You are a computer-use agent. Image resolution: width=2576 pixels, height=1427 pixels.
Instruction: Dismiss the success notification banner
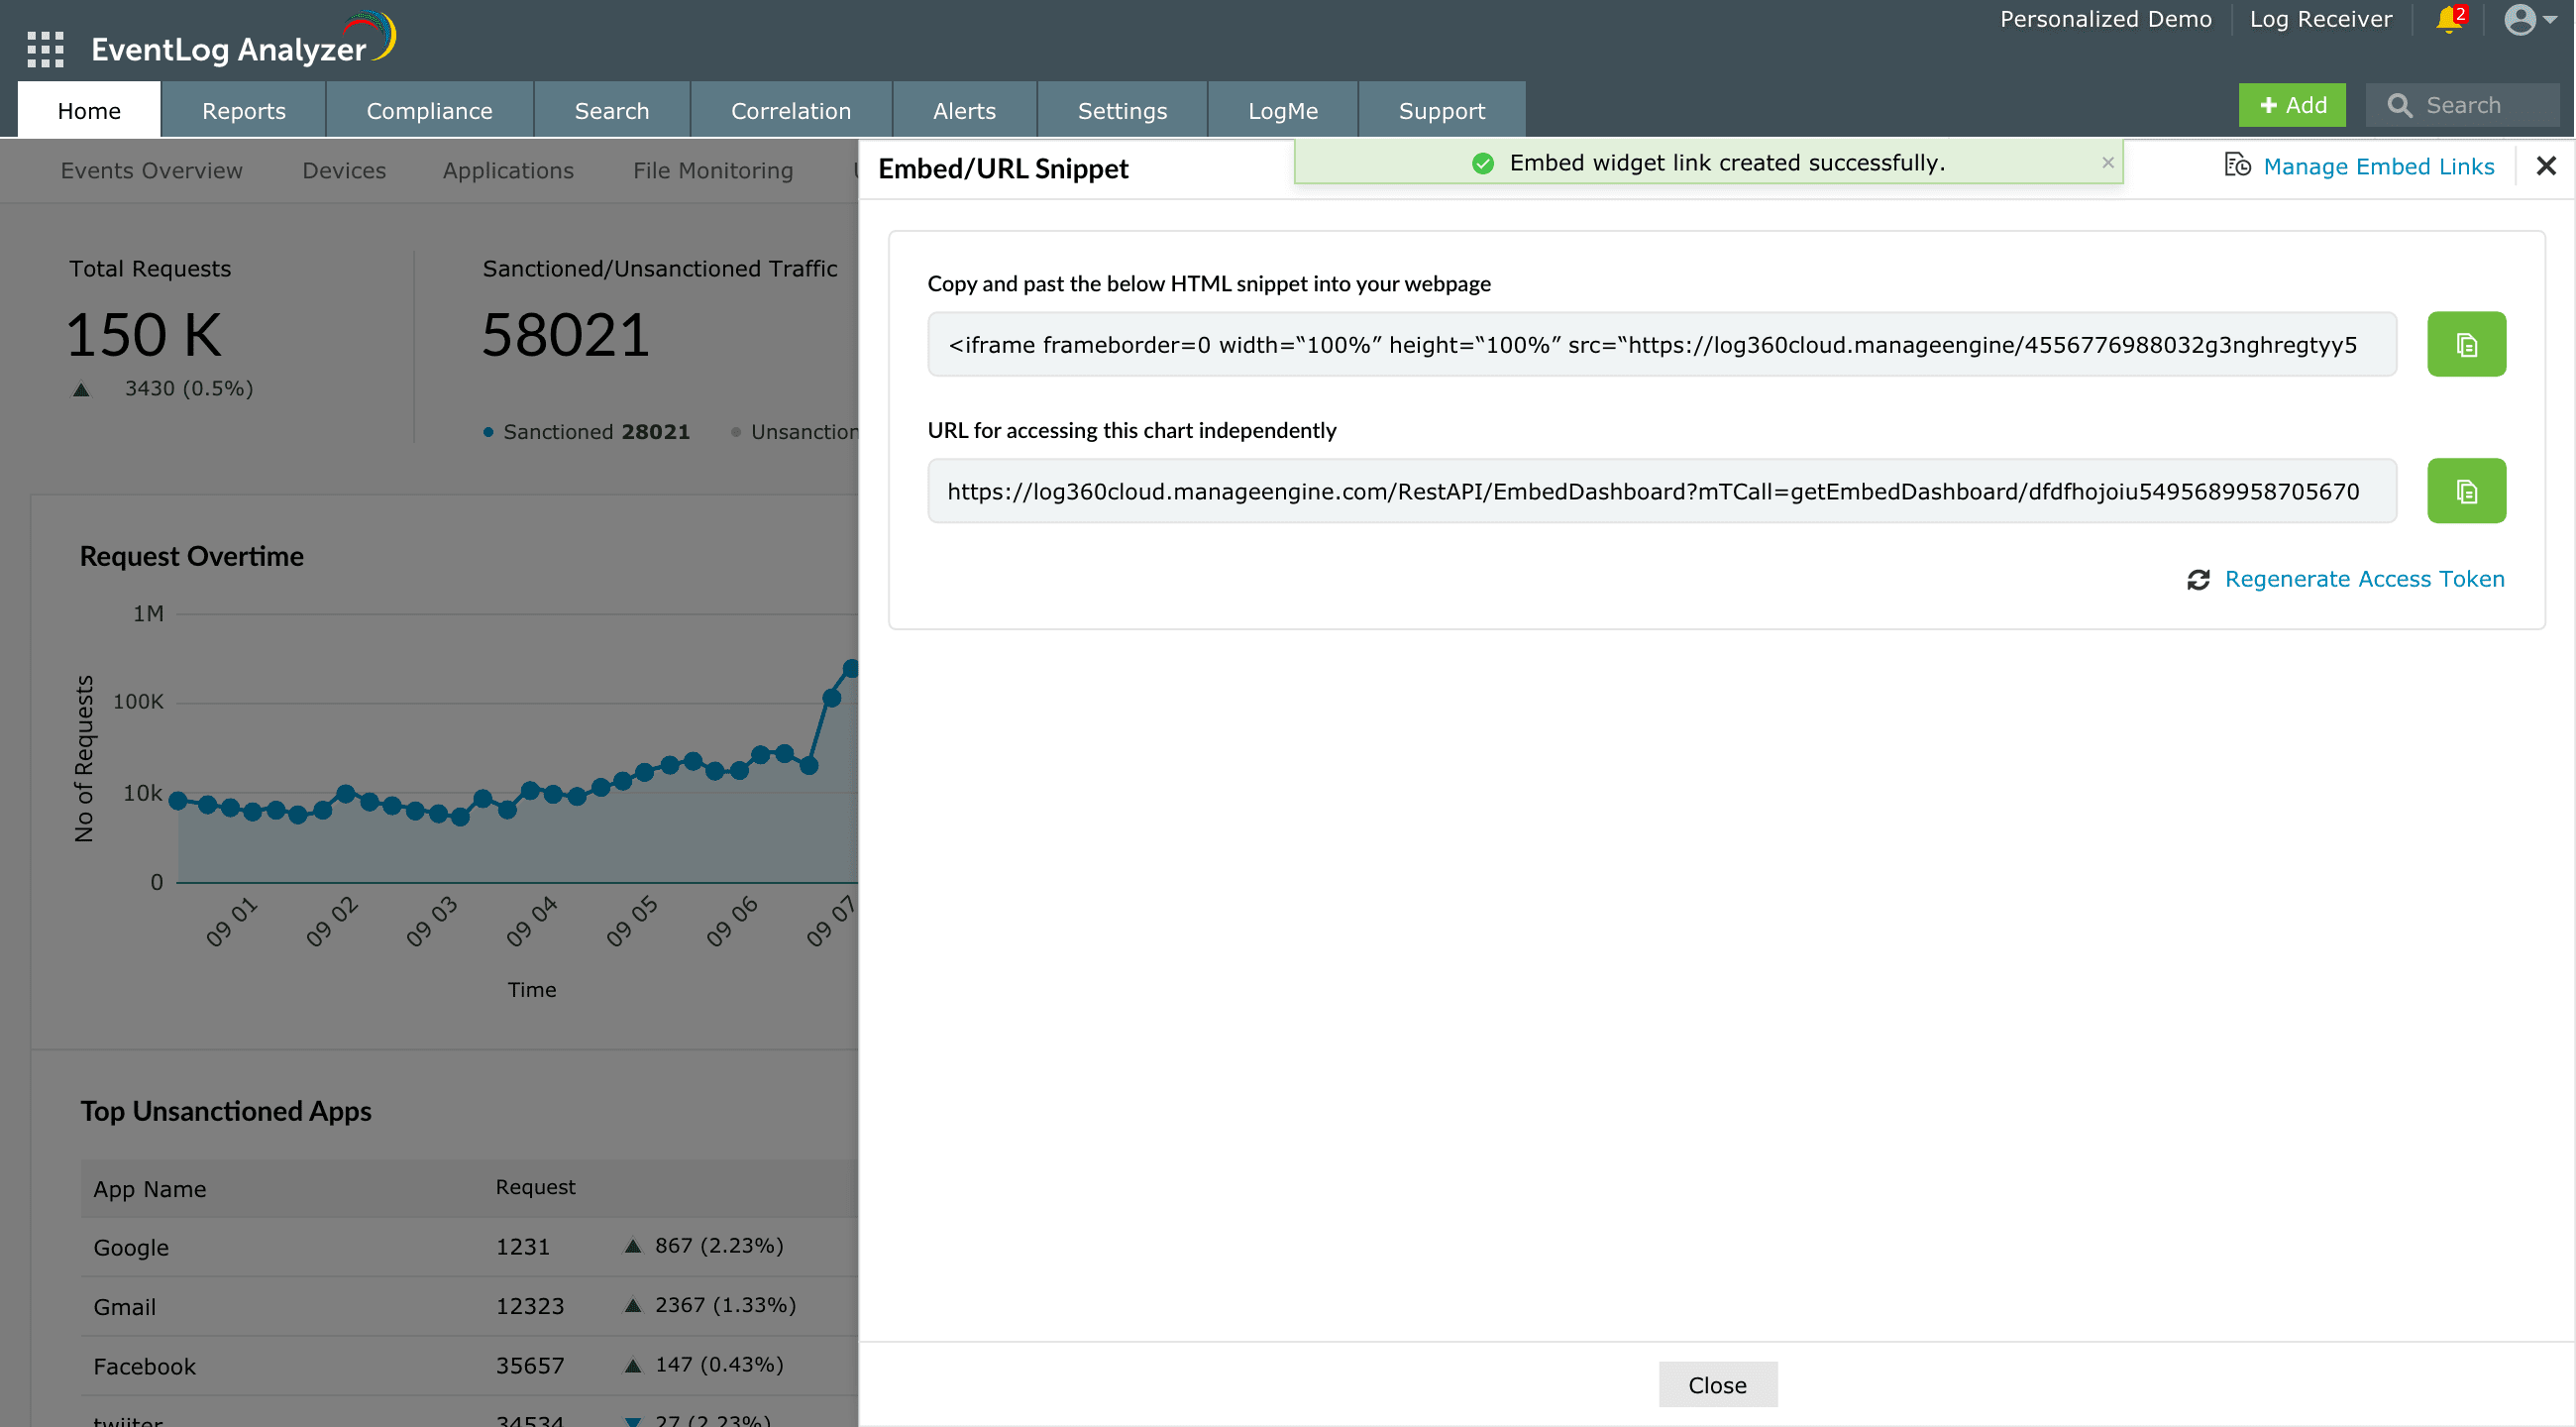pyautogui.click(x=2107, y=162)
